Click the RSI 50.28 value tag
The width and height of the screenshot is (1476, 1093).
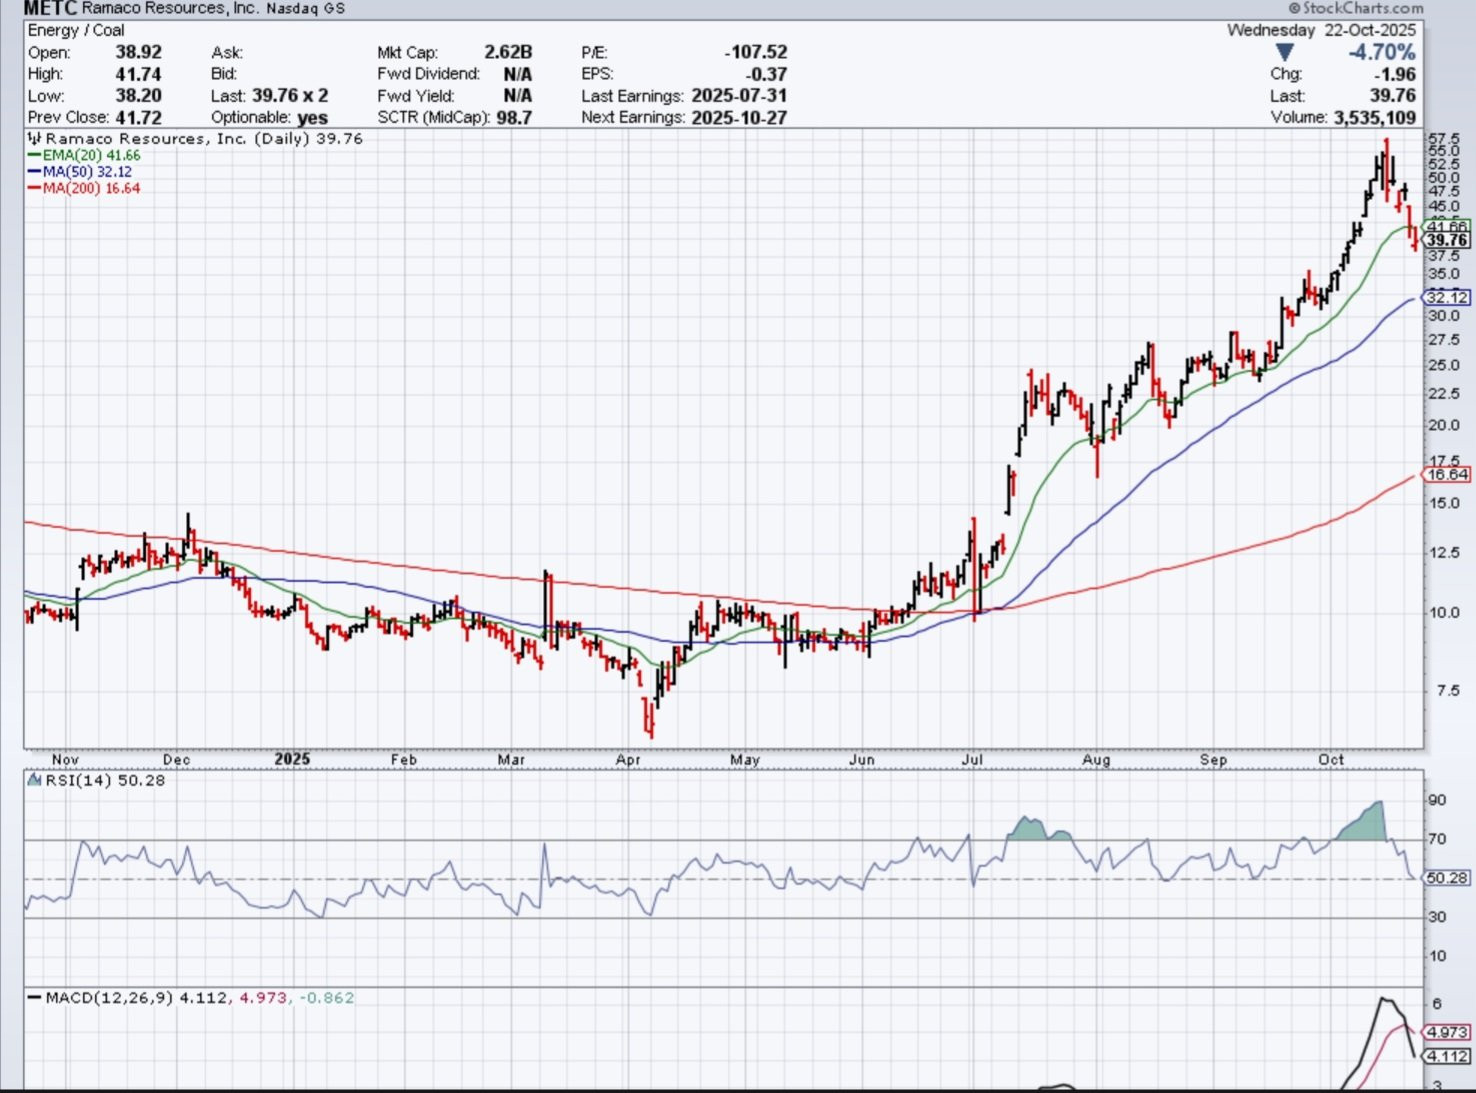(1446, 878)
